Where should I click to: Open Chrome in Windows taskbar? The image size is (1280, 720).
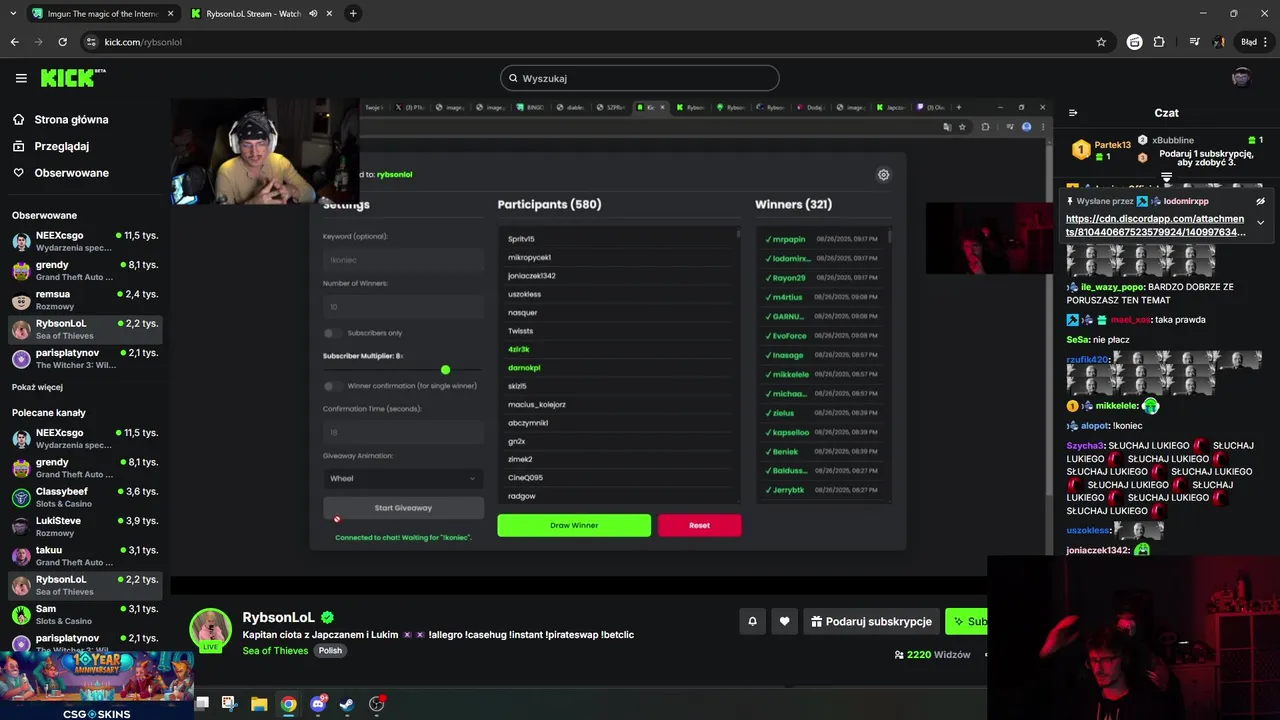(x=288, y=704)
